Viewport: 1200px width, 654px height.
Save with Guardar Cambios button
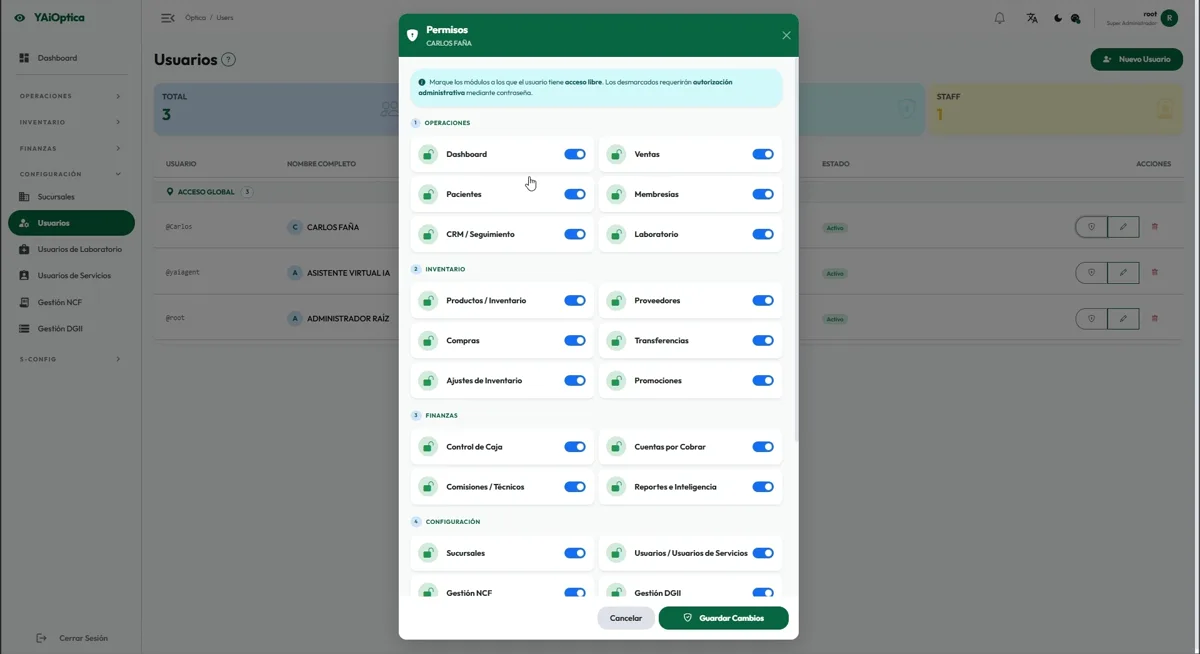coord(723,618)
